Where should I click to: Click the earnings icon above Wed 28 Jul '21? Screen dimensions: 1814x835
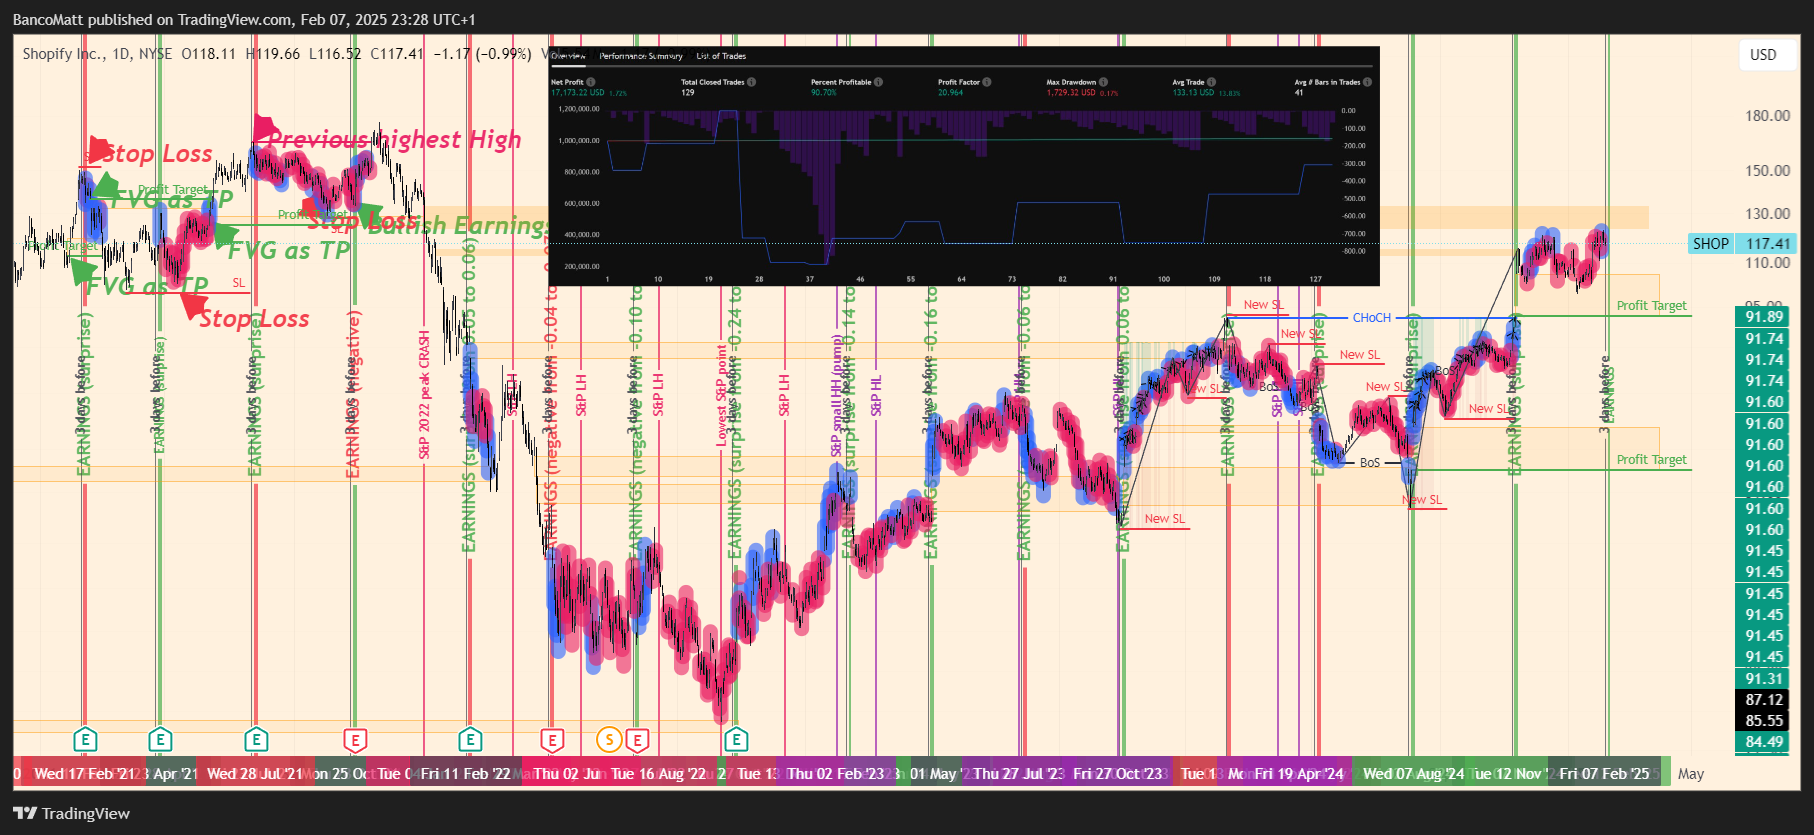pyautogui.click(x=256, y=740)
